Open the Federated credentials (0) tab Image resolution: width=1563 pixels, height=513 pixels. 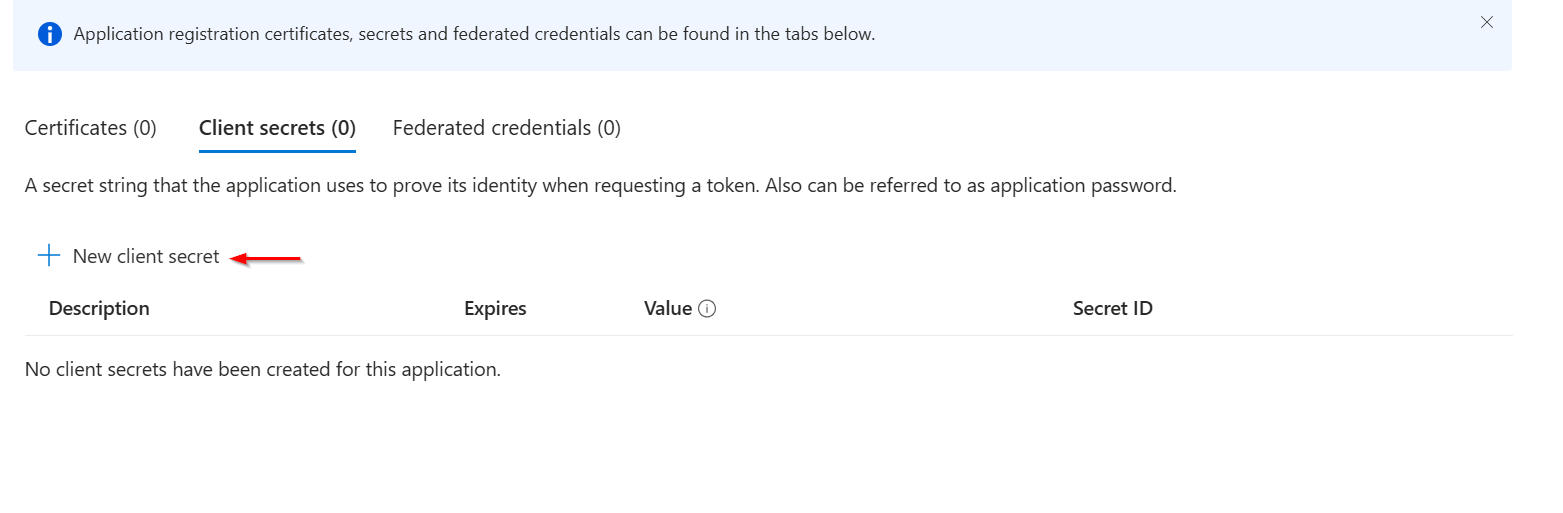[506, 128]
